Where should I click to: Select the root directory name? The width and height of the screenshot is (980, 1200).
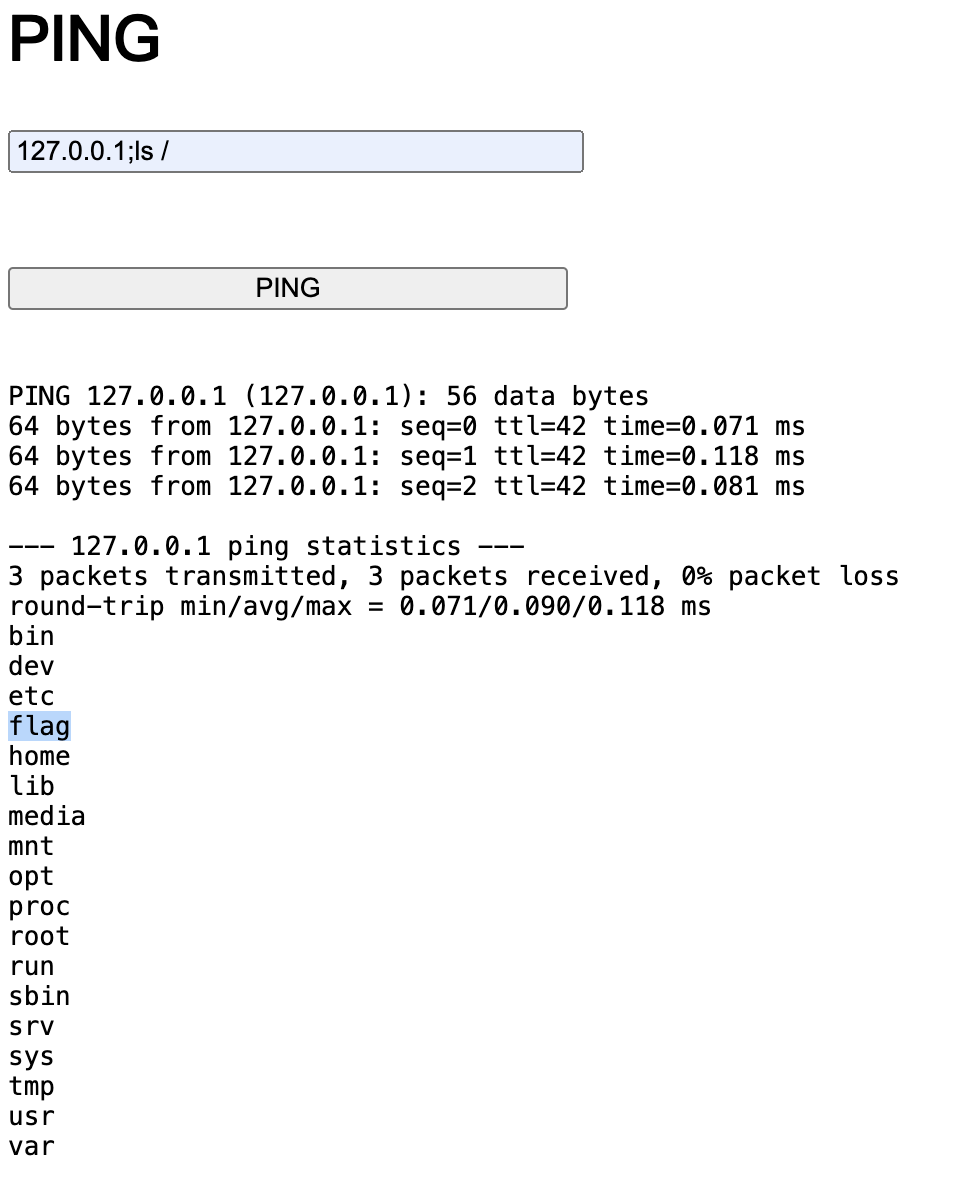[x=40, y=936]
